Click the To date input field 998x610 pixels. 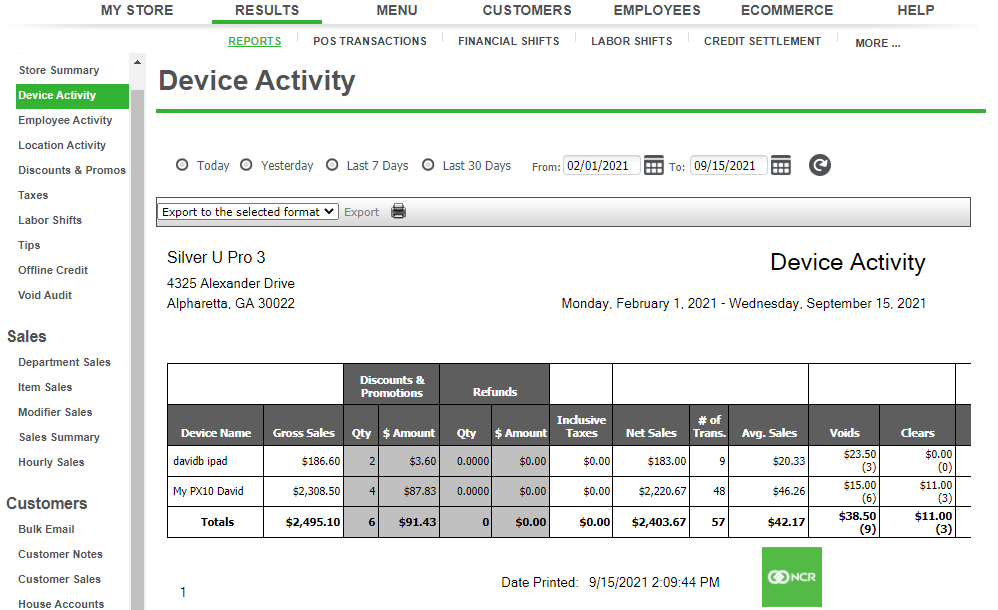pyautogui.click(x=729, y=166)
